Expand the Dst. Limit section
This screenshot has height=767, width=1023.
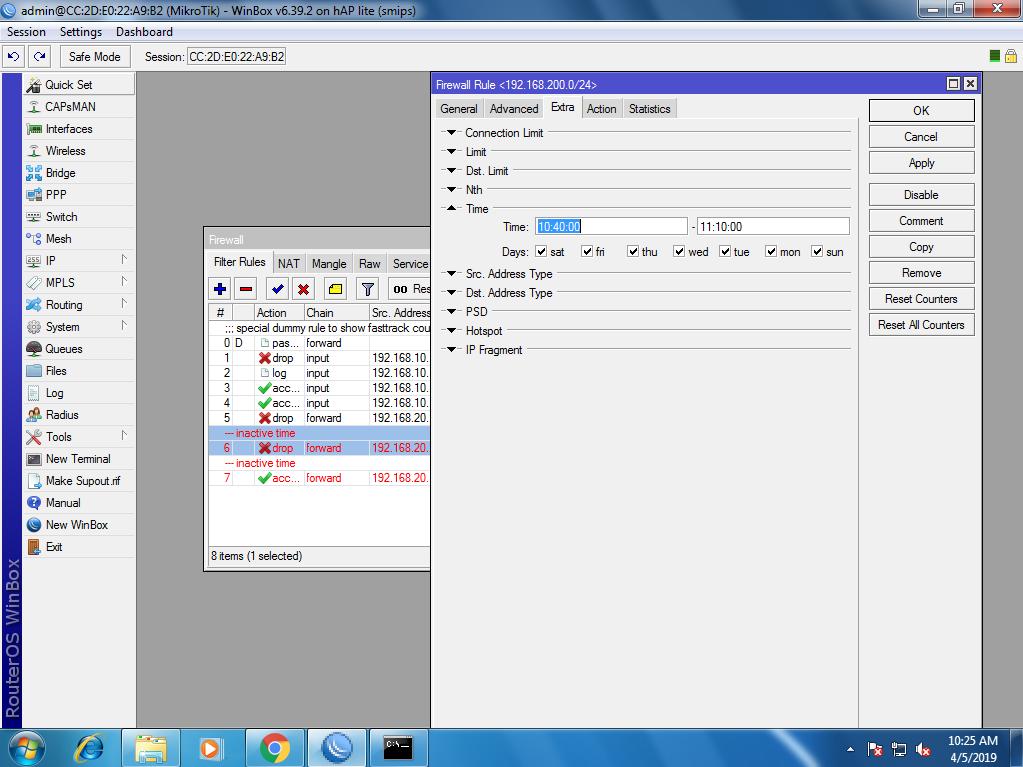(x=451, y=170)
